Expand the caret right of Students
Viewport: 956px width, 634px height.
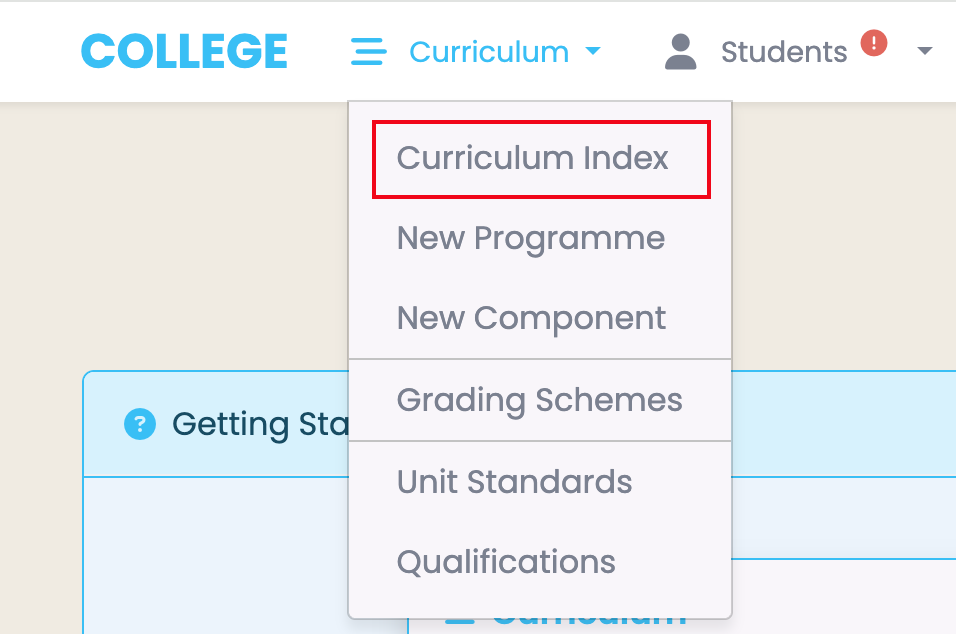coord(925,51)
